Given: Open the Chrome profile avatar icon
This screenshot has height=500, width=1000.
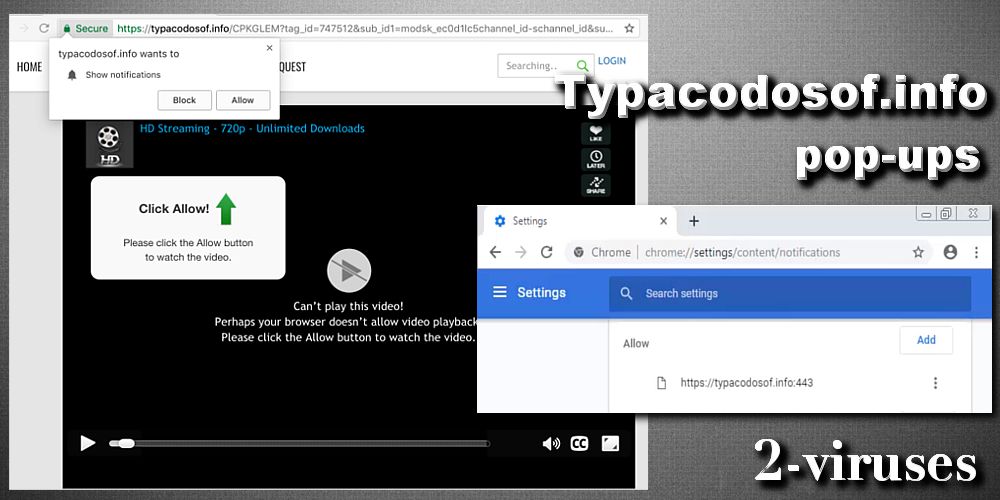Looking at the screenshot, I should coord(950,253).
